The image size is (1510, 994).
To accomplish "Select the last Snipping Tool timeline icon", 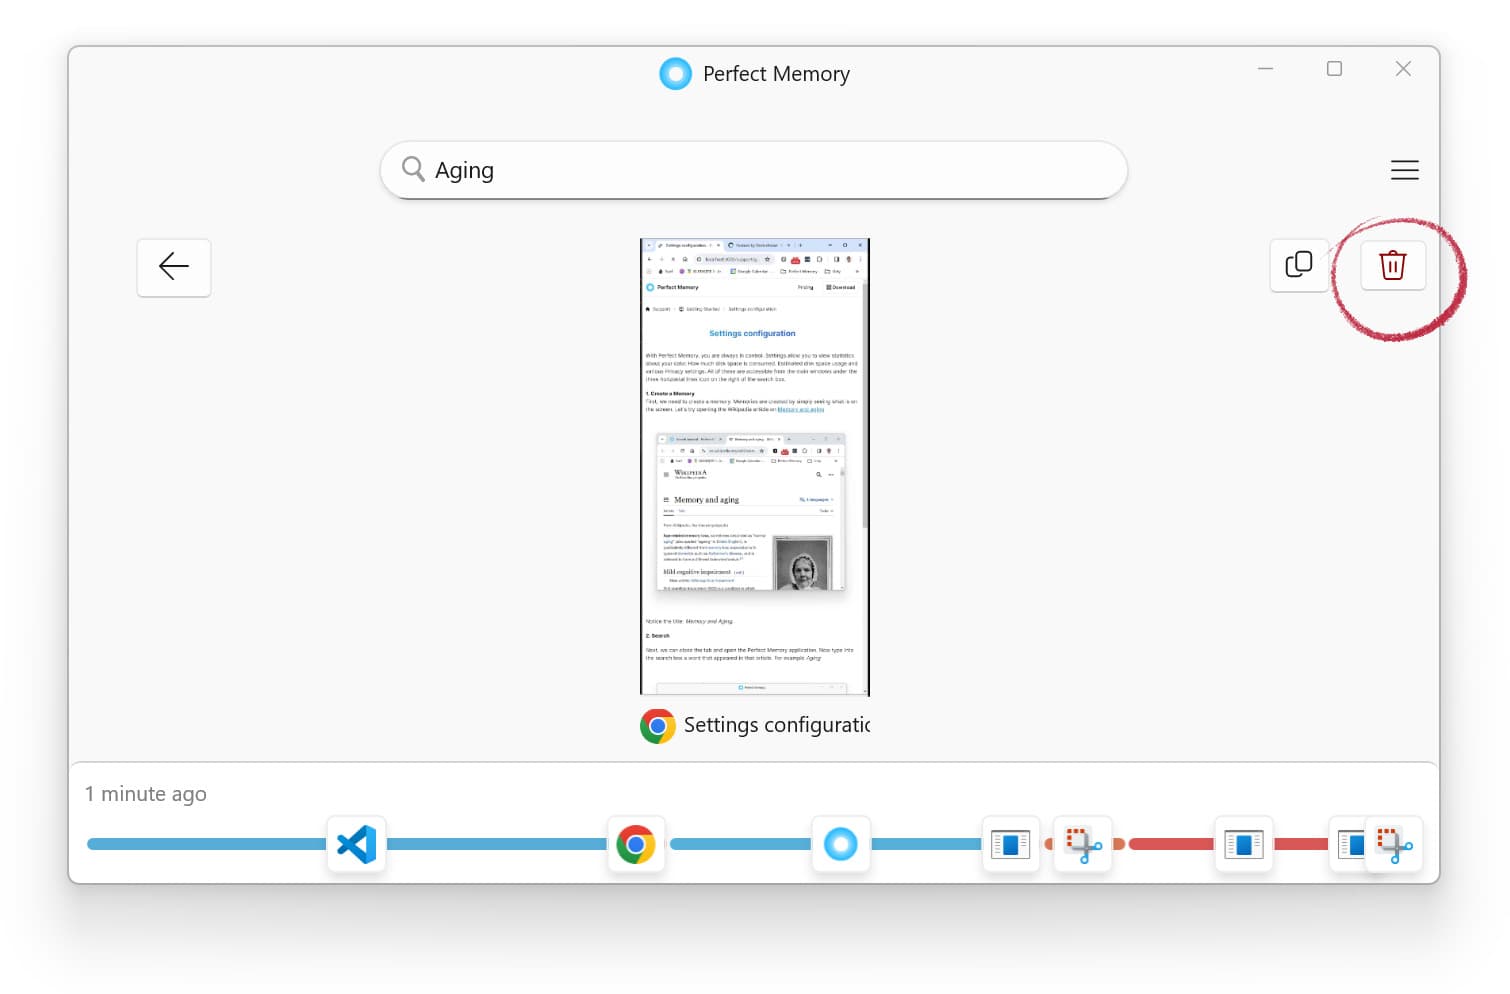I will pyautogui.click(x=1394, y=844).
